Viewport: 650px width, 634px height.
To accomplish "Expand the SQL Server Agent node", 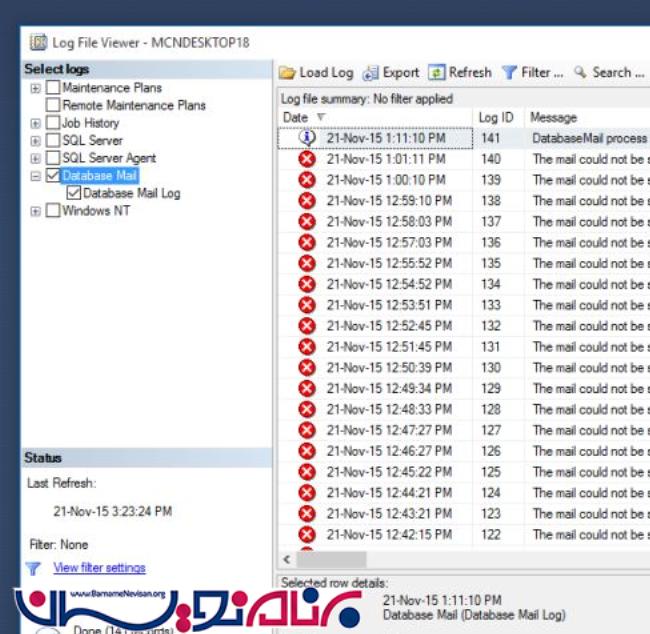I will 36,158.
